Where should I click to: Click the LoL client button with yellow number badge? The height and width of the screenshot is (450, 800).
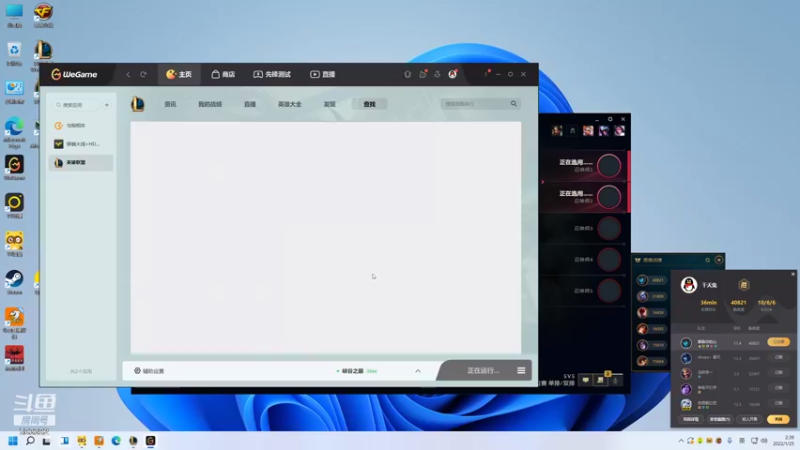coord(601,380)
